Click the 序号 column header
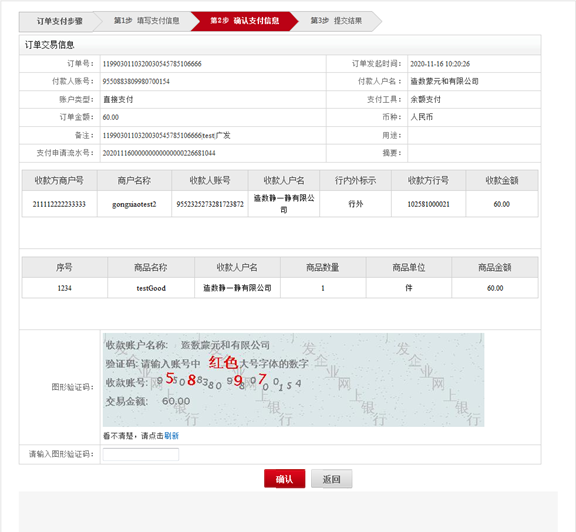The image size is (576, 532). [x=64, y=267]
